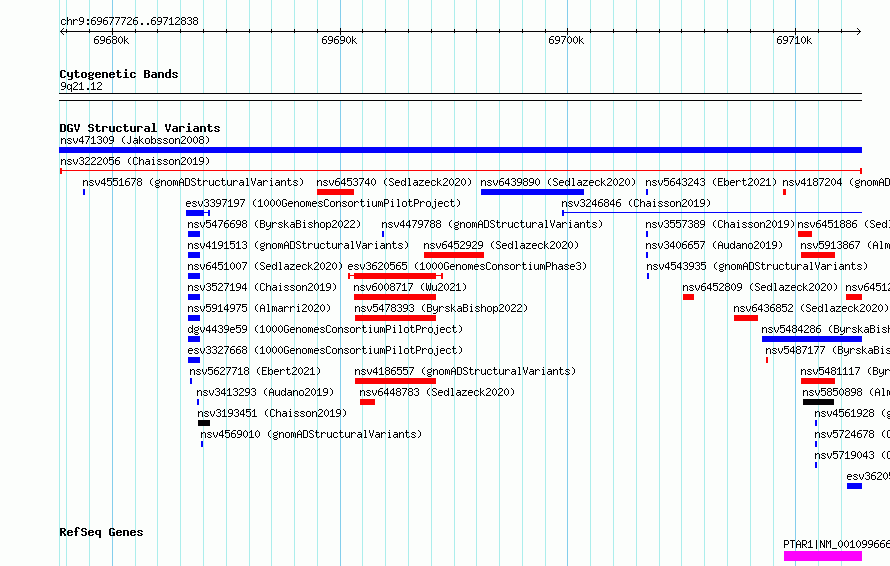Click esv3327668 1000Genomes Pilot label
890x566 pixels.
click(x=325, y=350)
